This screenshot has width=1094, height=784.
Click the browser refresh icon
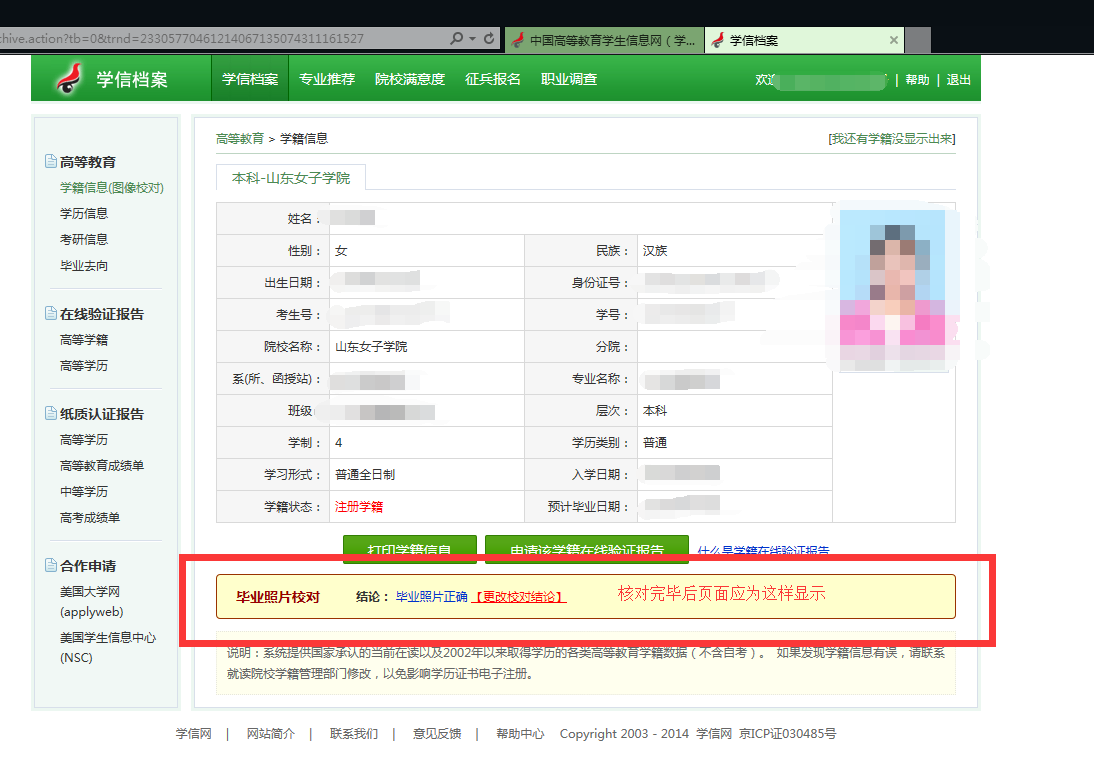coord(489,38)
